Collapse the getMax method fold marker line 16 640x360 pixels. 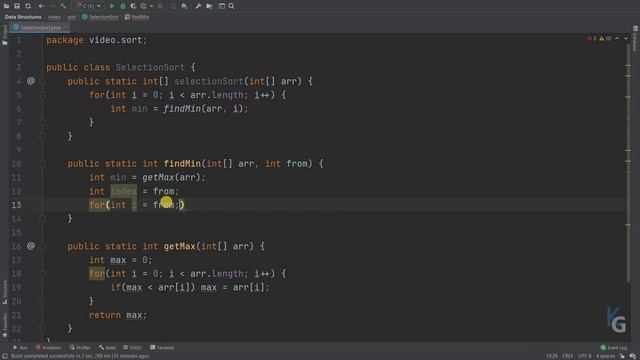coord(42,246)
